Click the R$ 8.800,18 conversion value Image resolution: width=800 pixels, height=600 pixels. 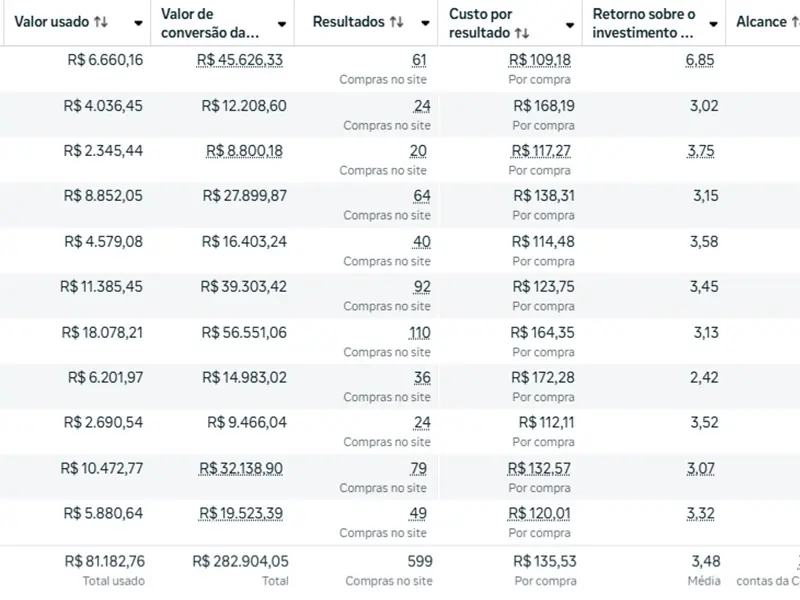[244, 151]
